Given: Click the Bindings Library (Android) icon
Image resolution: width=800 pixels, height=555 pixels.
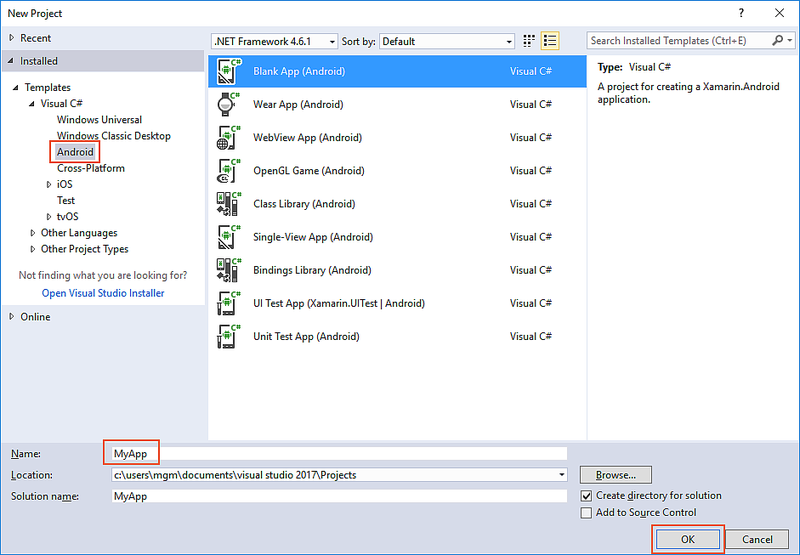Looking at the screenshot, I should (x=228, y=270).
